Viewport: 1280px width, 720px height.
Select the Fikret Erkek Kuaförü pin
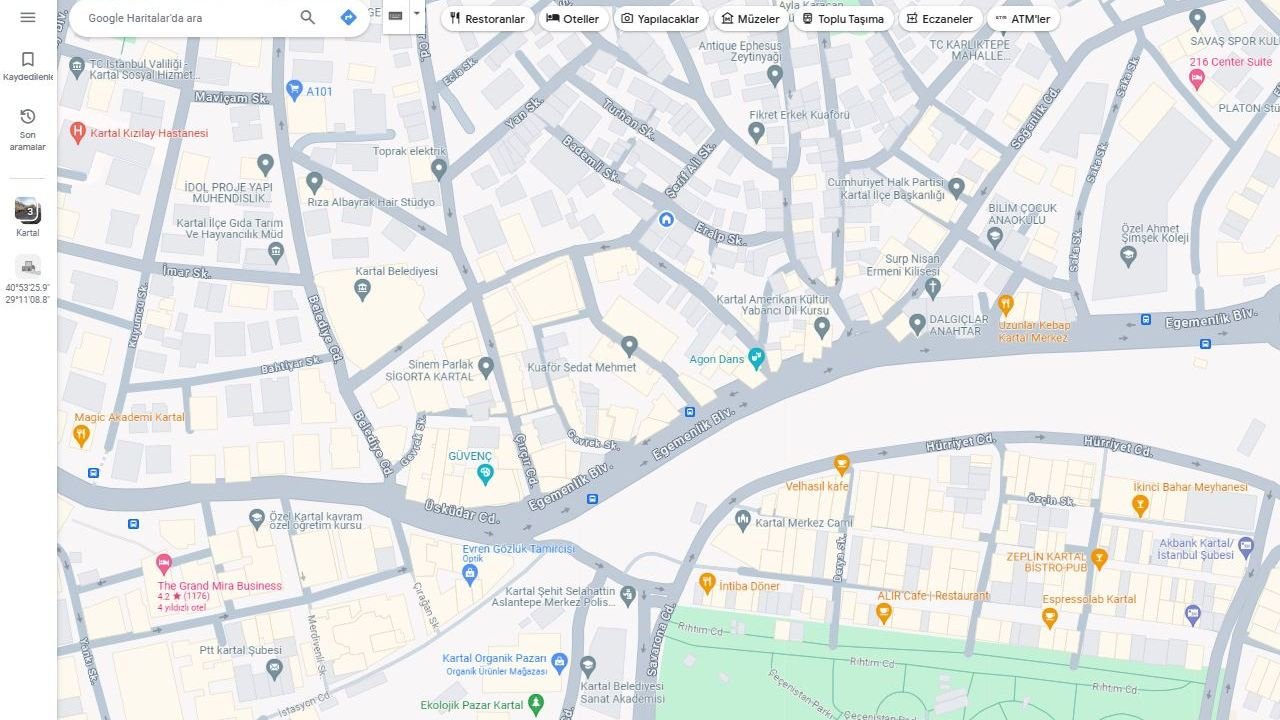(x=757, y=132)
